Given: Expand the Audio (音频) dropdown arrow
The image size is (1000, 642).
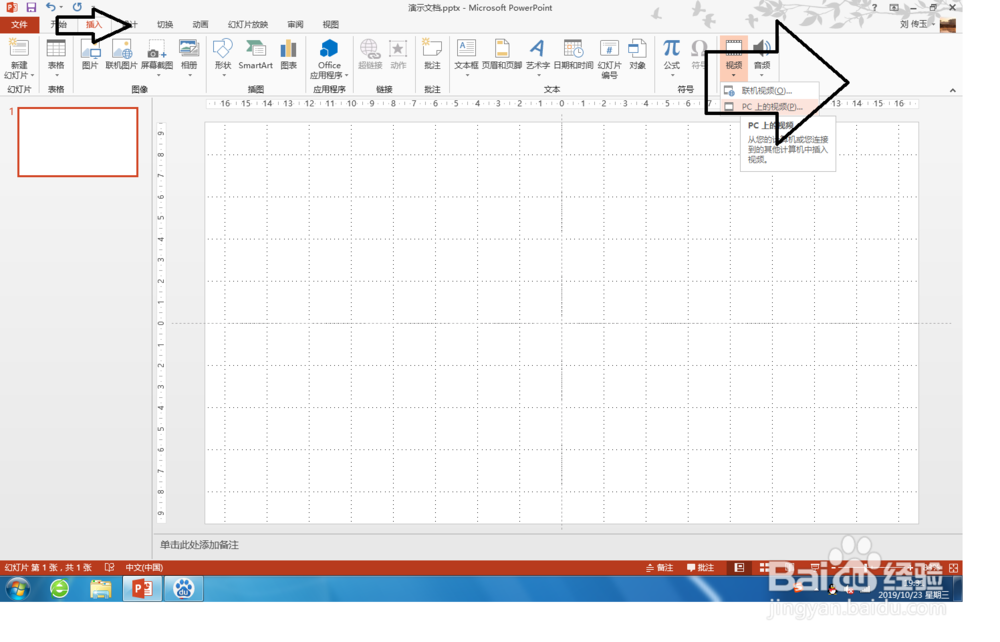Looking at the screenshot, I should (761, 75).
